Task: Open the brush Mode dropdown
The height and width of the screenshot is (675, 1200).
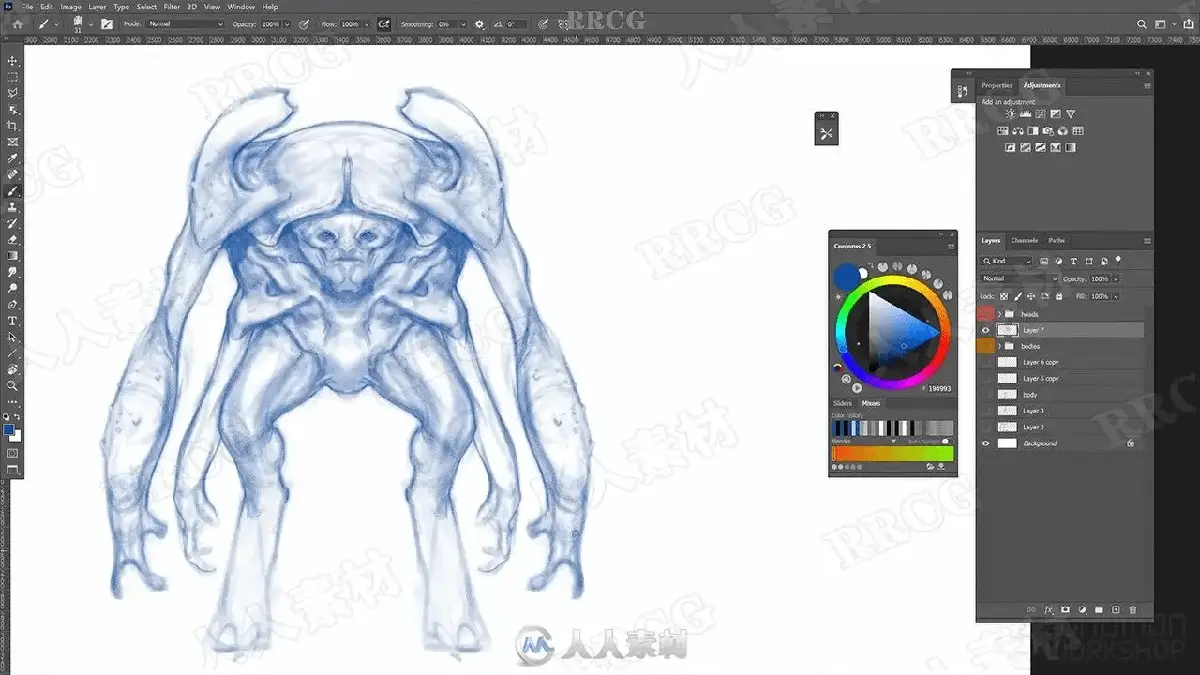Action: coord(185,23)
